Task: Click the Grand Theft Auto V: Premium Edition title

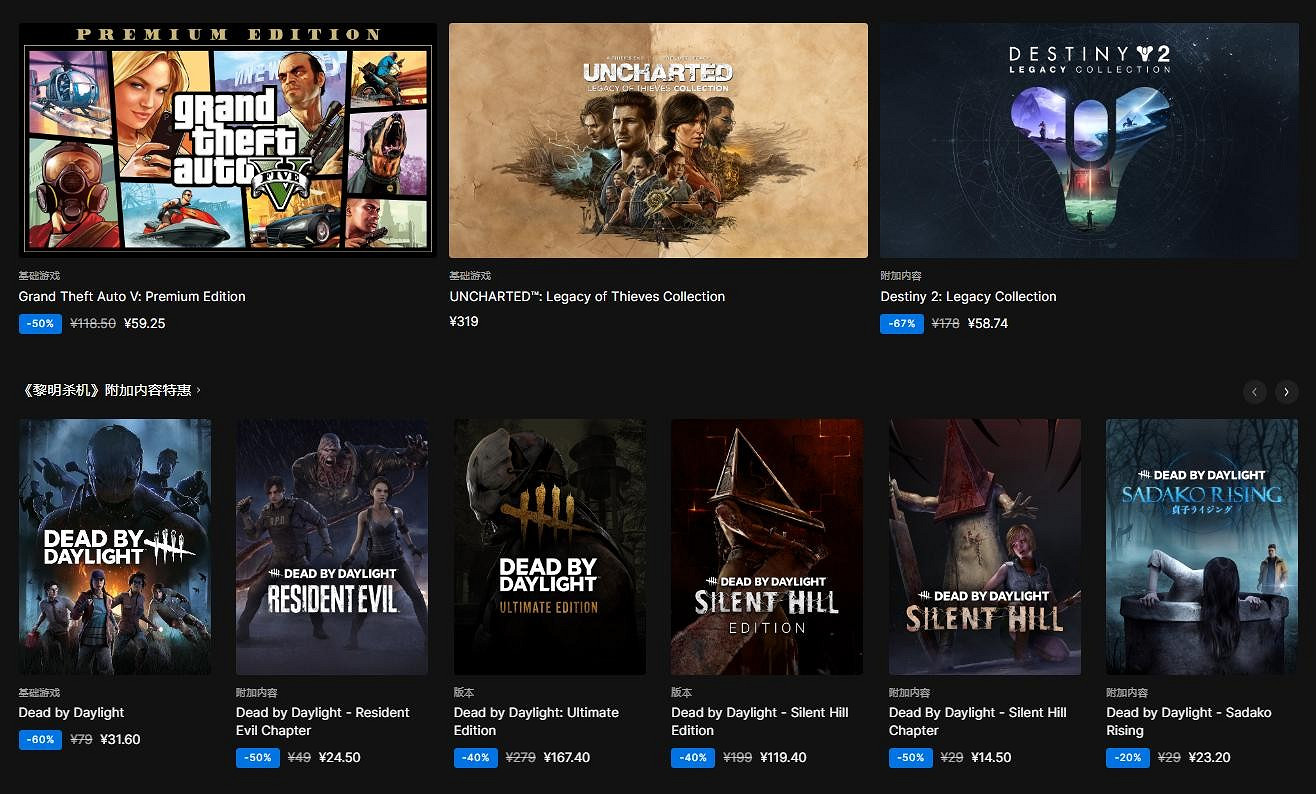Action: click(x=132, y=296)
